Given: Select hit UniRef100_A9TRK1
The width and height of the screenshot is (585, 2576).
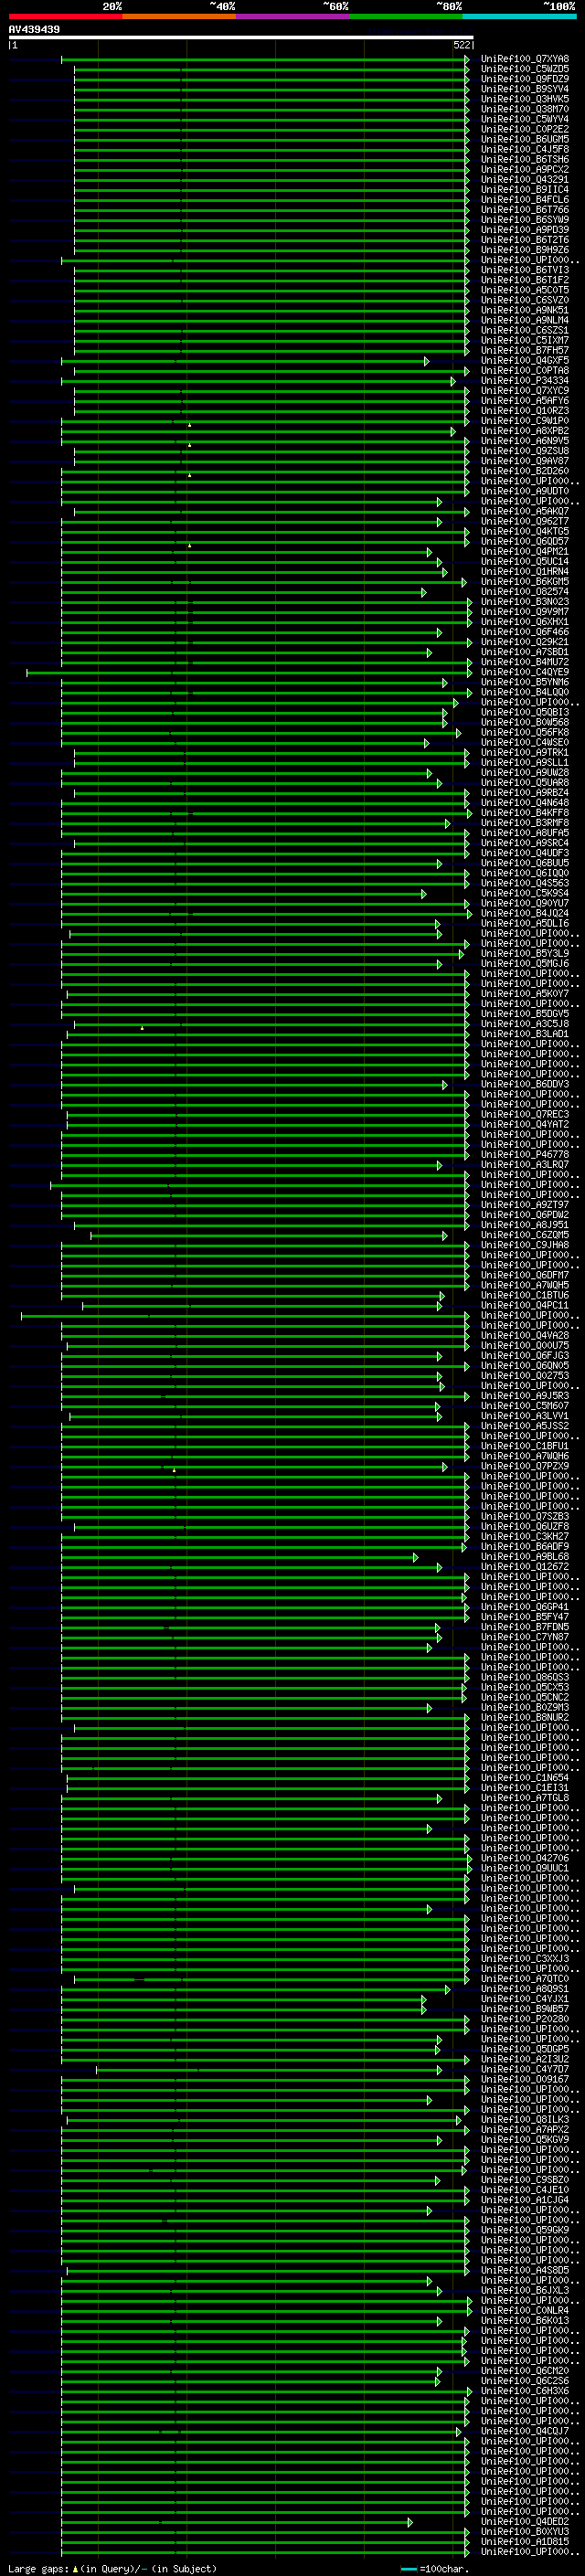Looking at the screenshot, I should 525,753.
